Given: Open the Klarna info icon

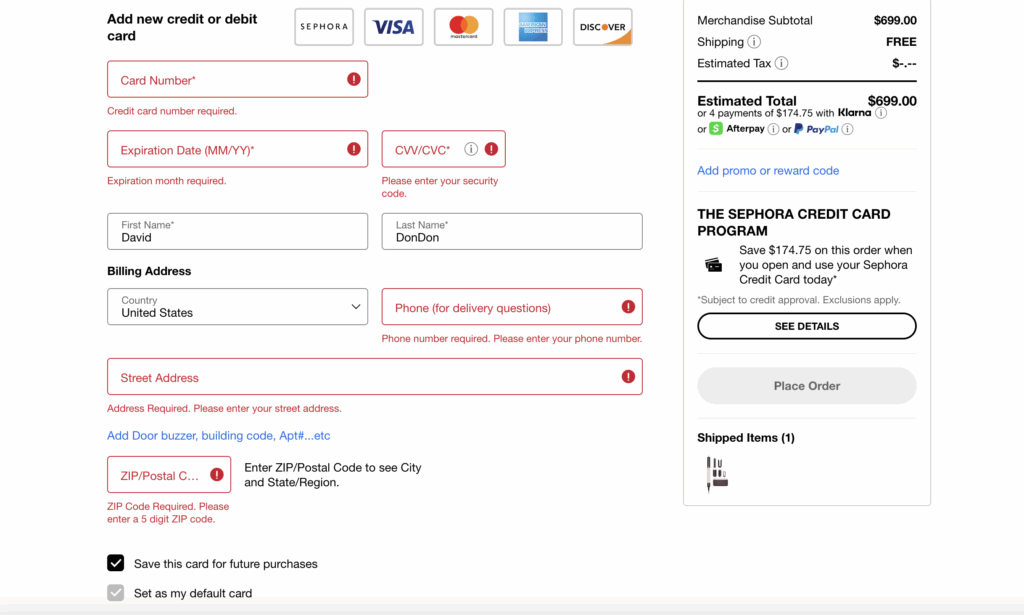Looking at the screenshot, I should (881, 113).
